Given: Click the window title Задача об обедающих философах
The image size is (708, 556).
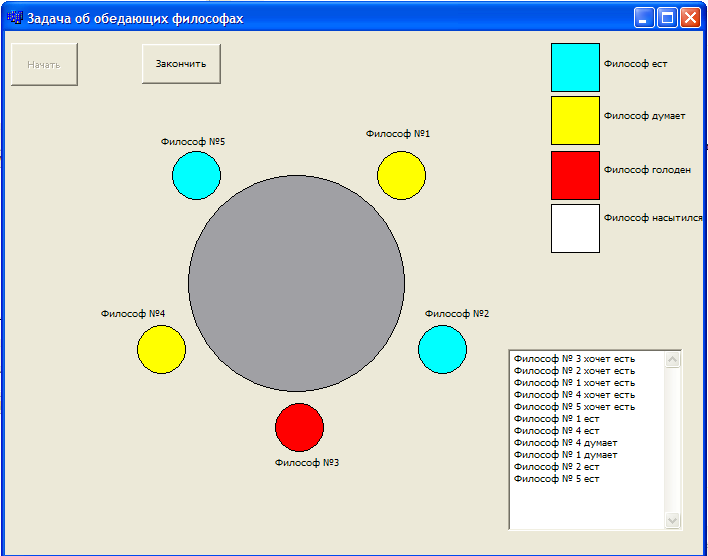Looking at the screenshot, I should click(x=135, y=19).
